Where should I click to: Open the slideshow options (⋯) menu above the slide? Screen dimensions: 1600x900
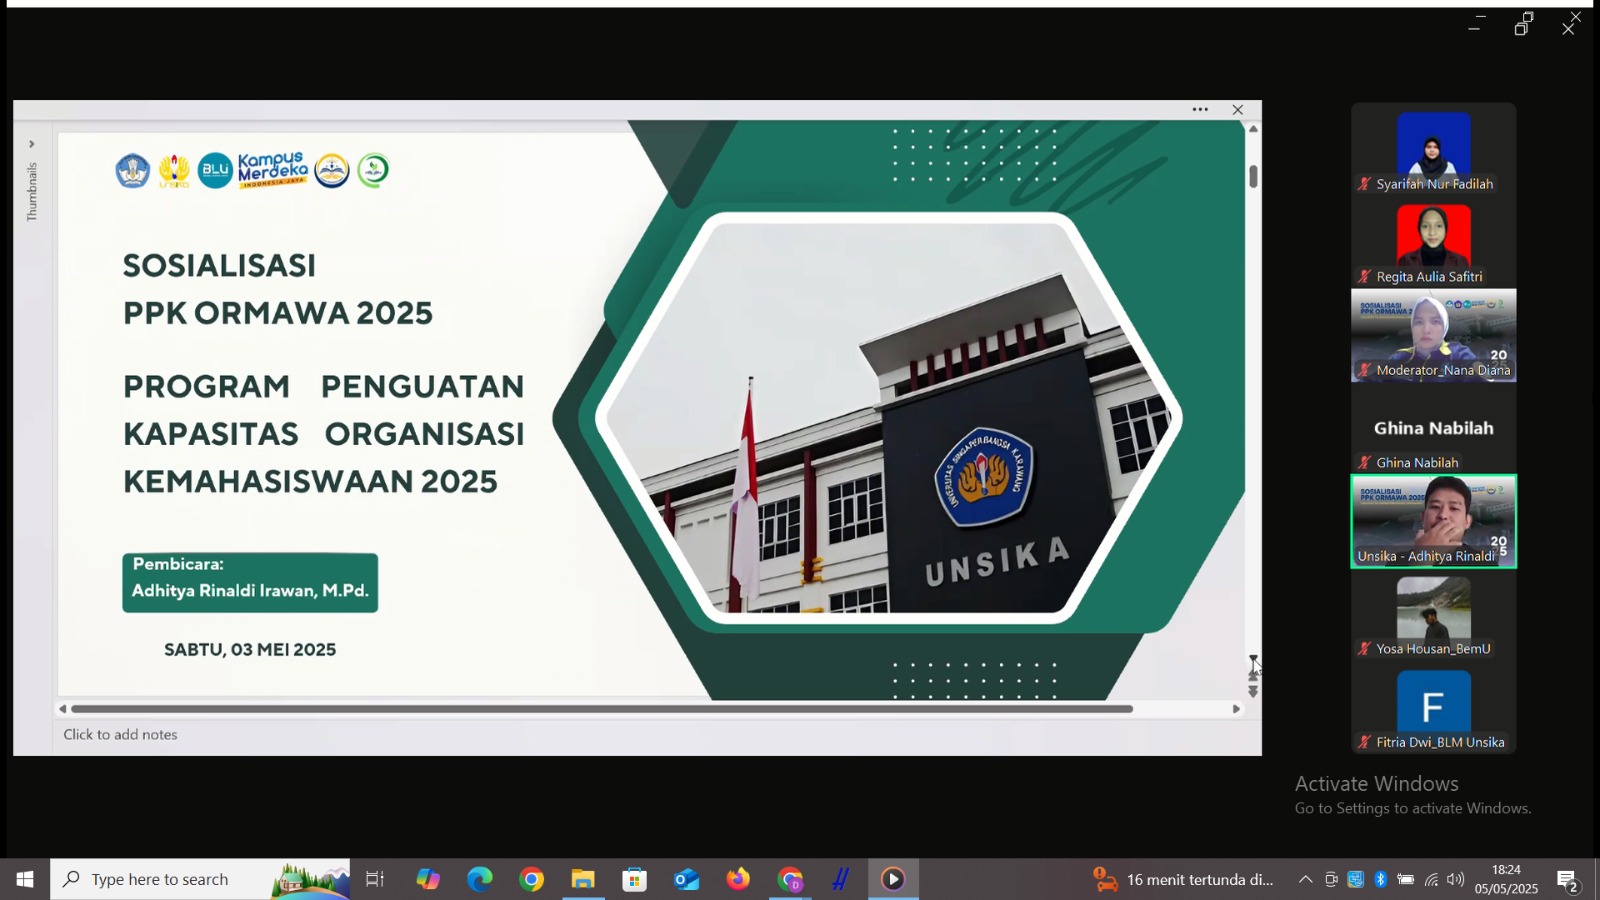tap(1200, 109)
